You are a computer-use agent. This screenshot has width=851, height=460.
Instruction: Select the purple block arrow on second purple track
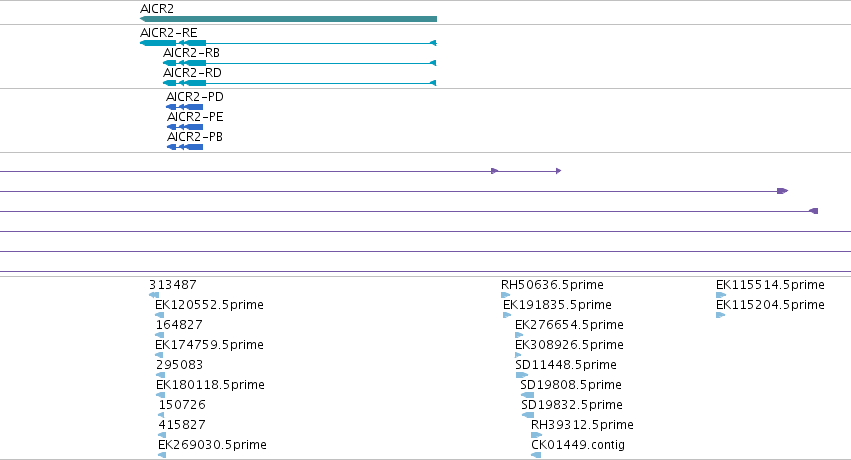783,191
